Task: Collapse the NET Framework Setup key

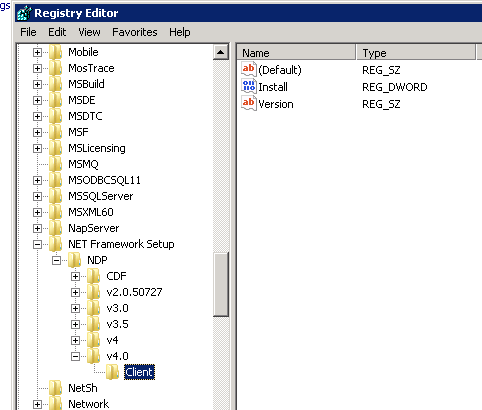Action: tap(37, 245)
